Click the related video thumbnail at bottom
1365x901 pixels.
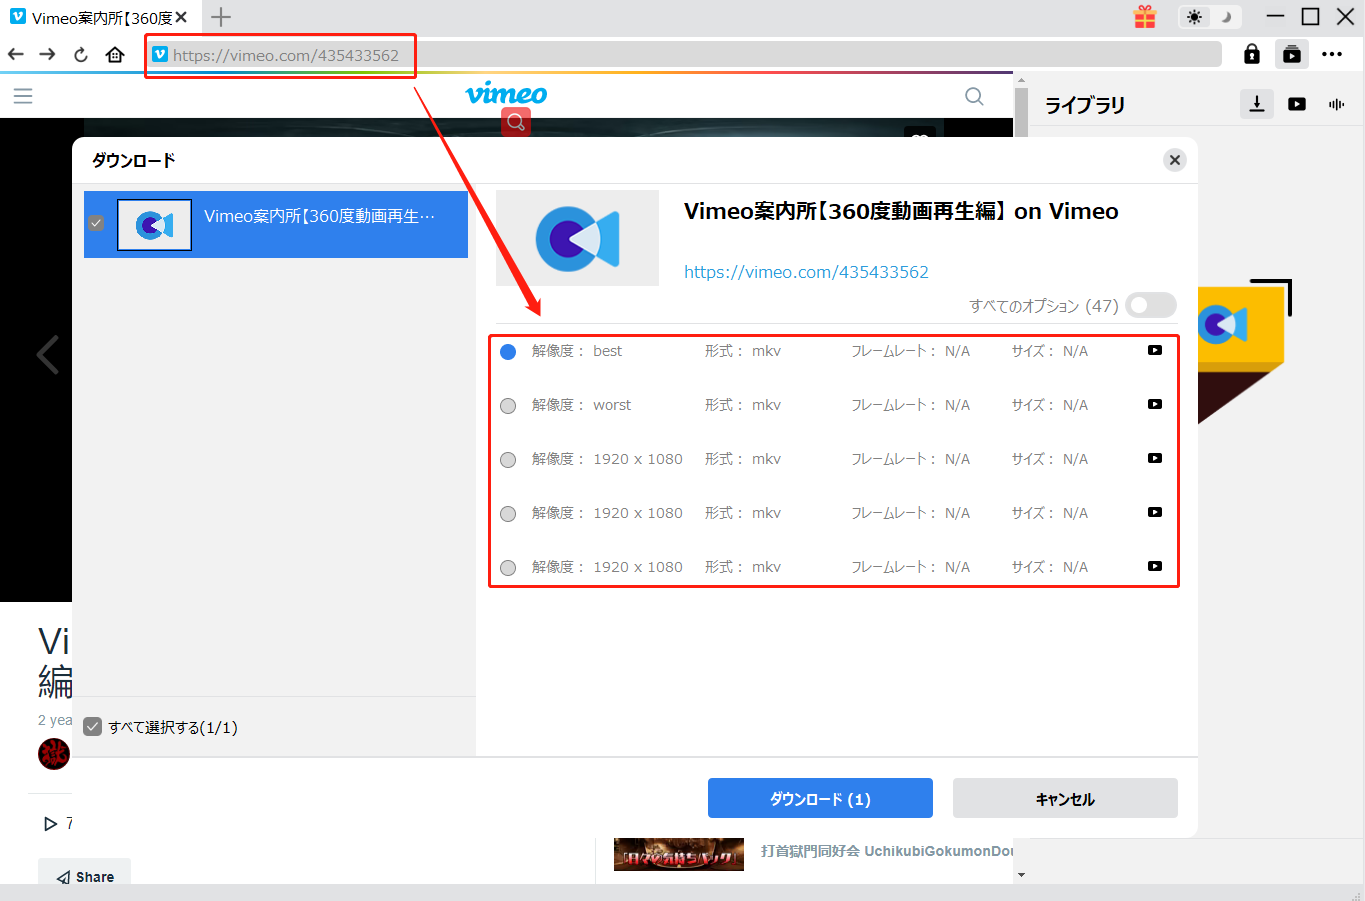click(679, 854)
